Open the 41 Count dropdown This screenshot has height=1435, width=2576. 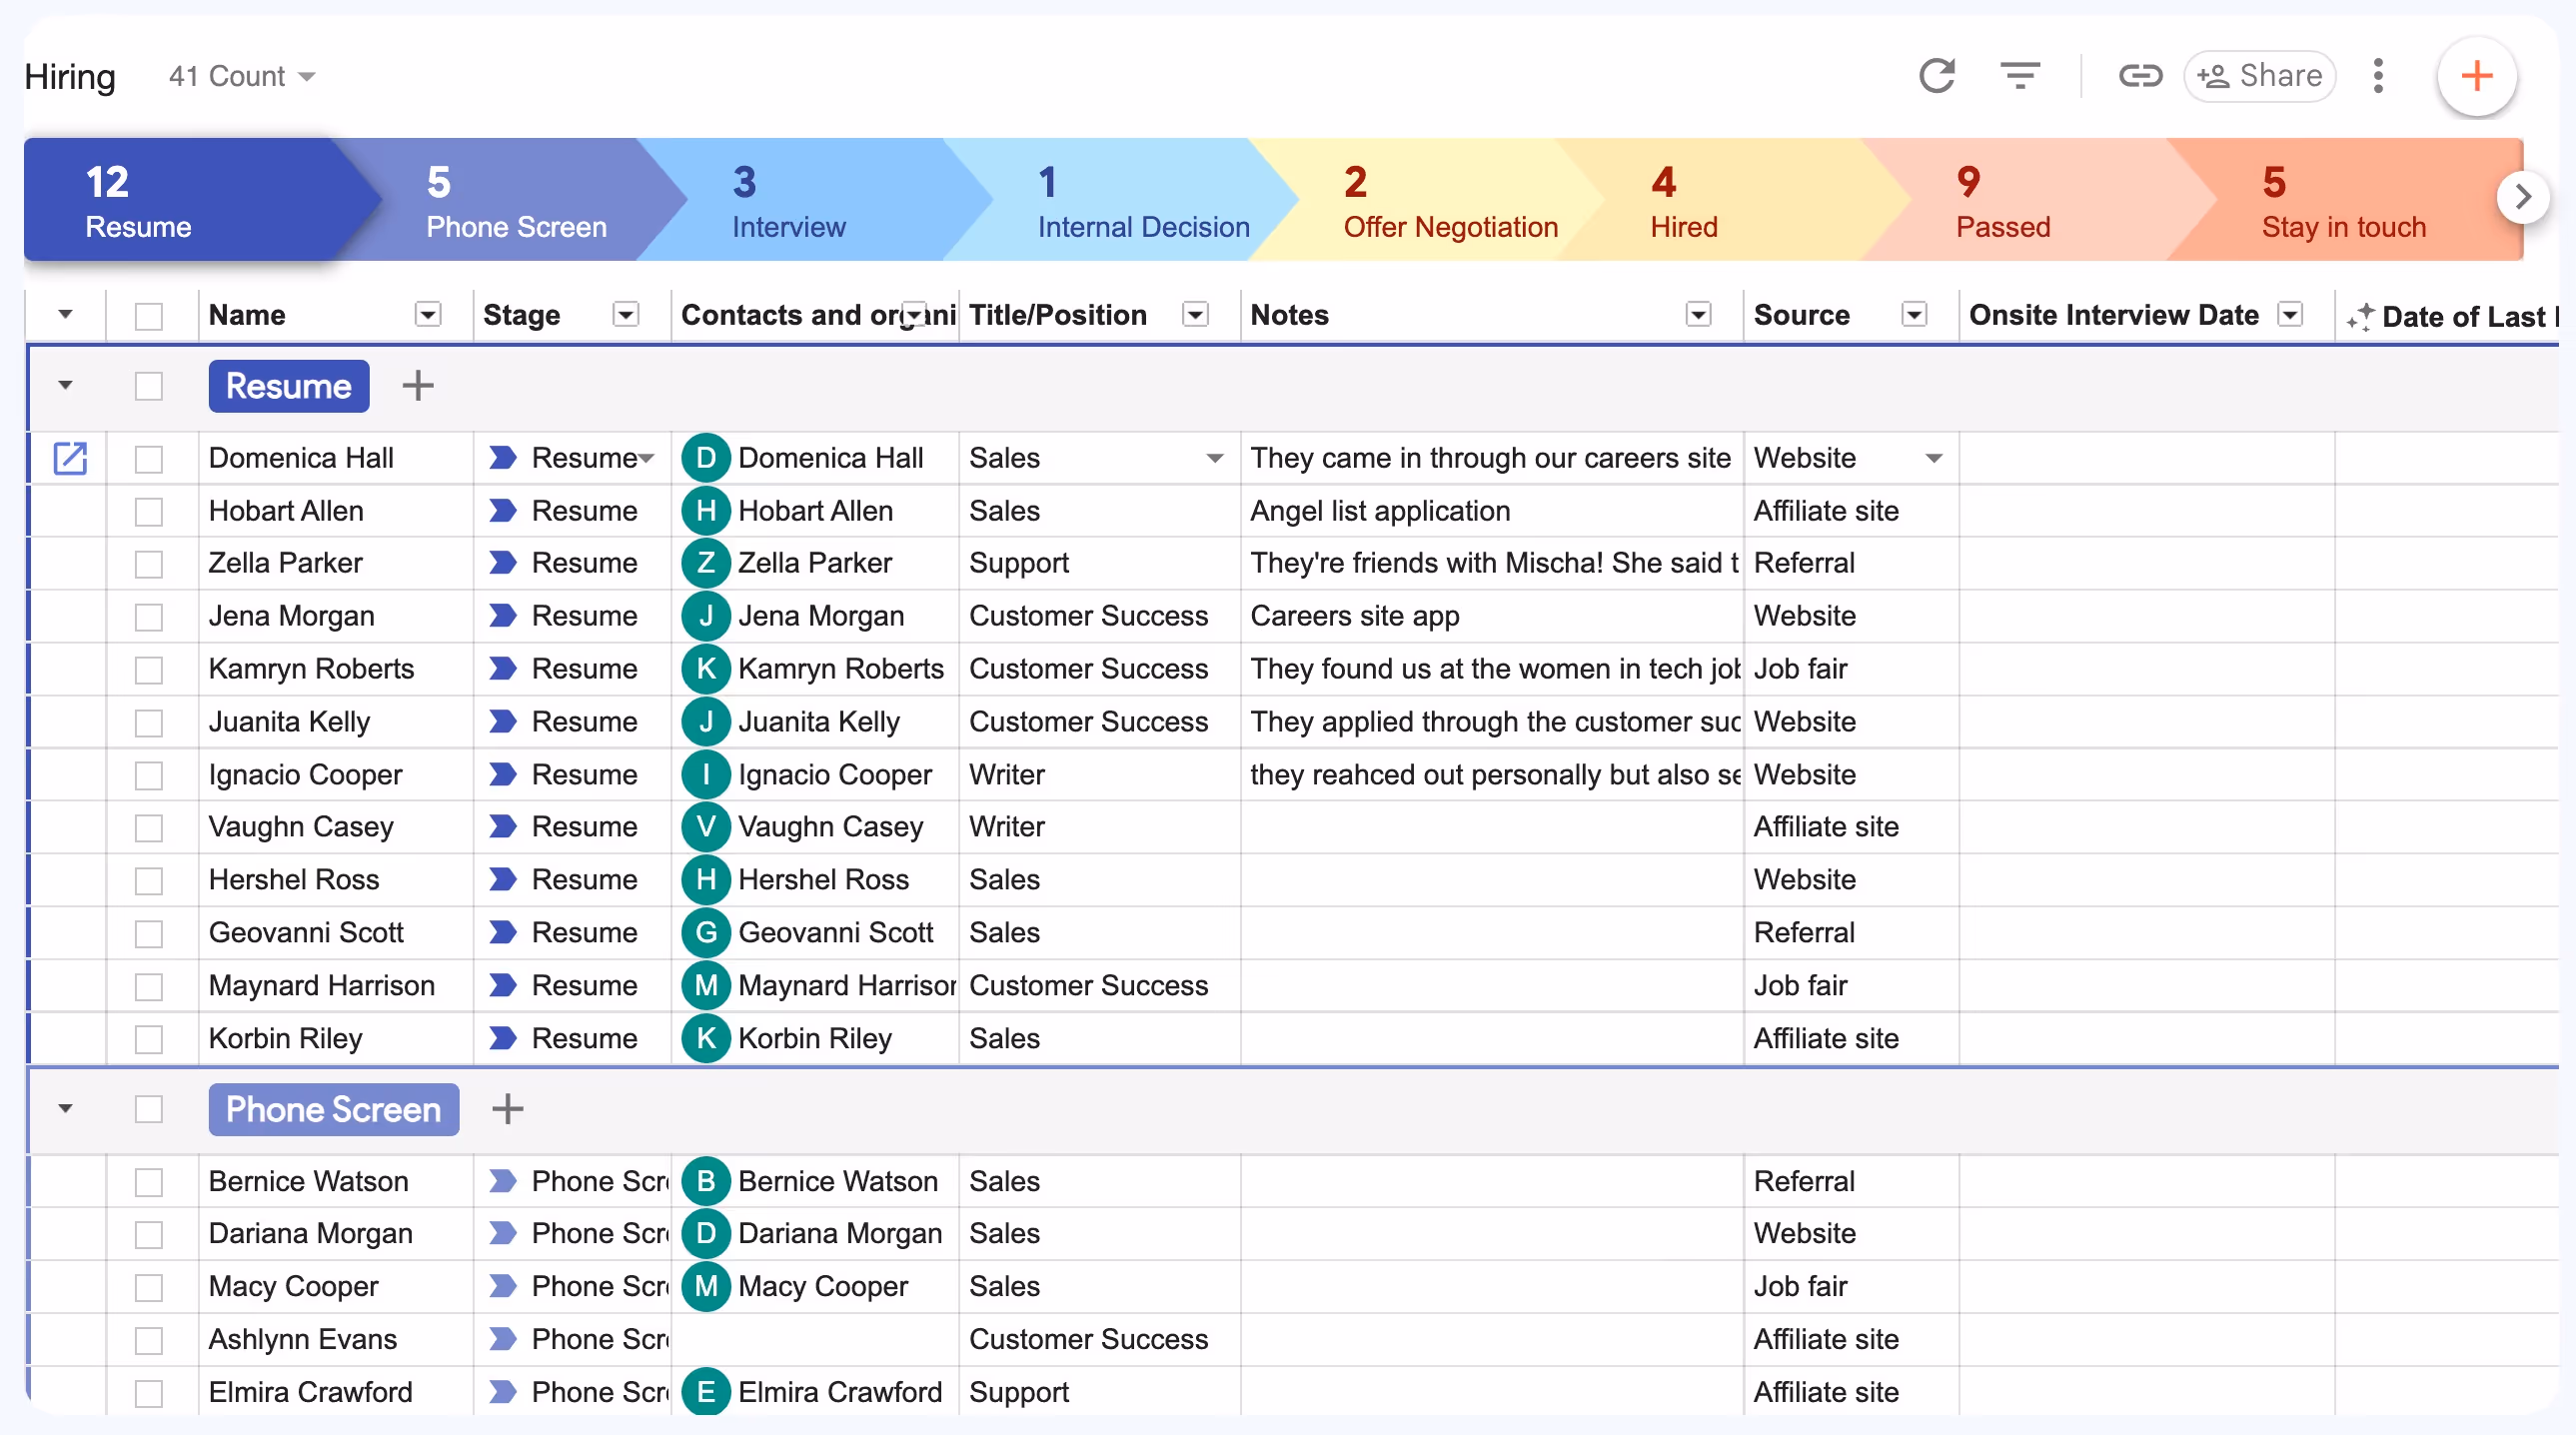point(242,76)
